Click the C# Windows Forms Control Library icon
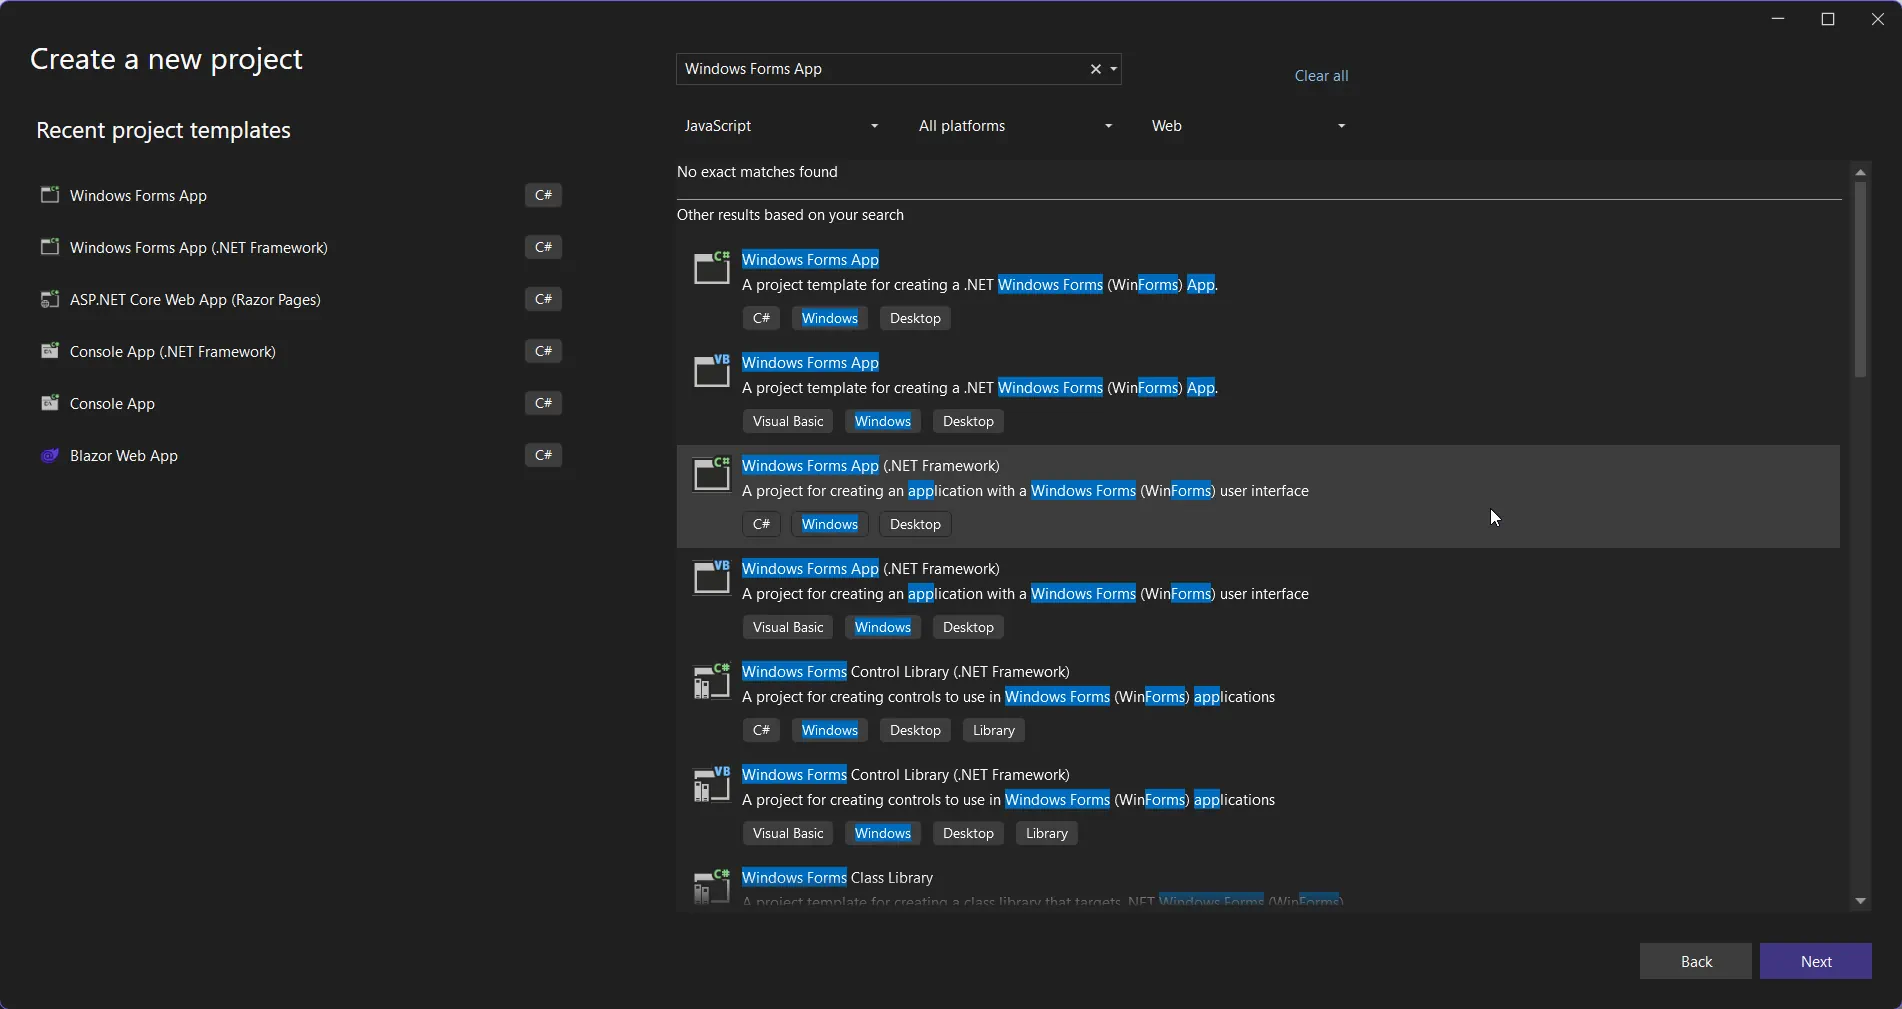 712,682
